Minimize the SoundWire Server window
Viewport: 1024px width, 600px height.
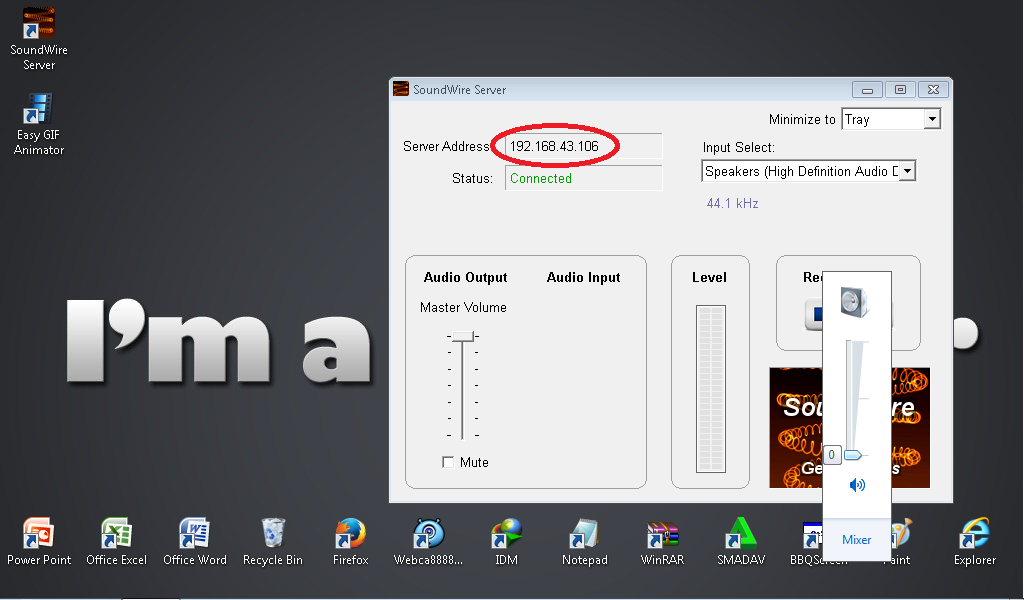(867, 89)
